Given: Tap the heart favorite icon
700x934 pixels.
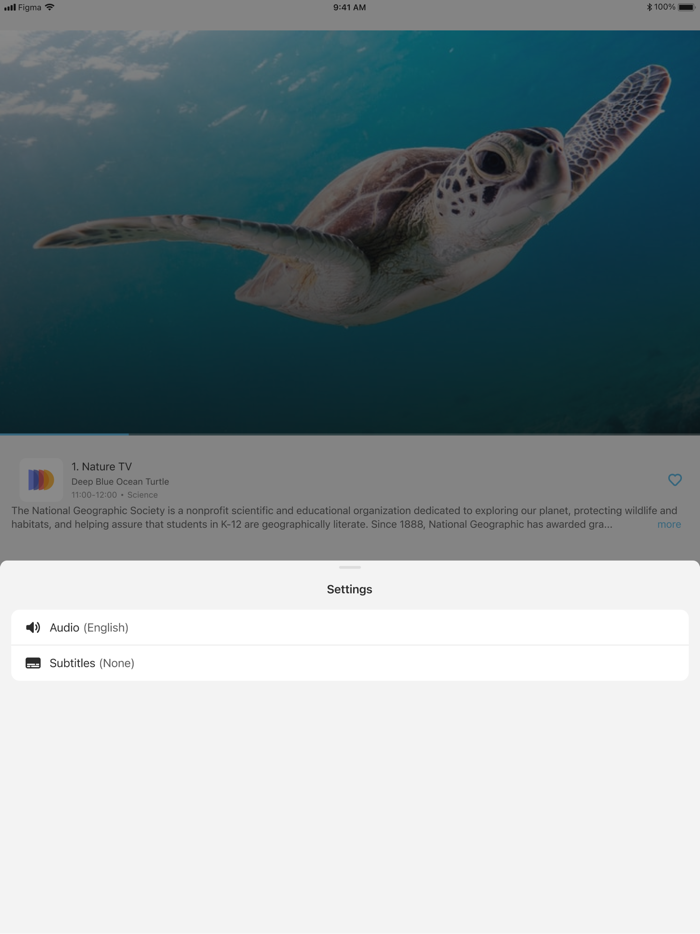Looking at the screenshot, I should pyautogui.click(x=674, y=480).
